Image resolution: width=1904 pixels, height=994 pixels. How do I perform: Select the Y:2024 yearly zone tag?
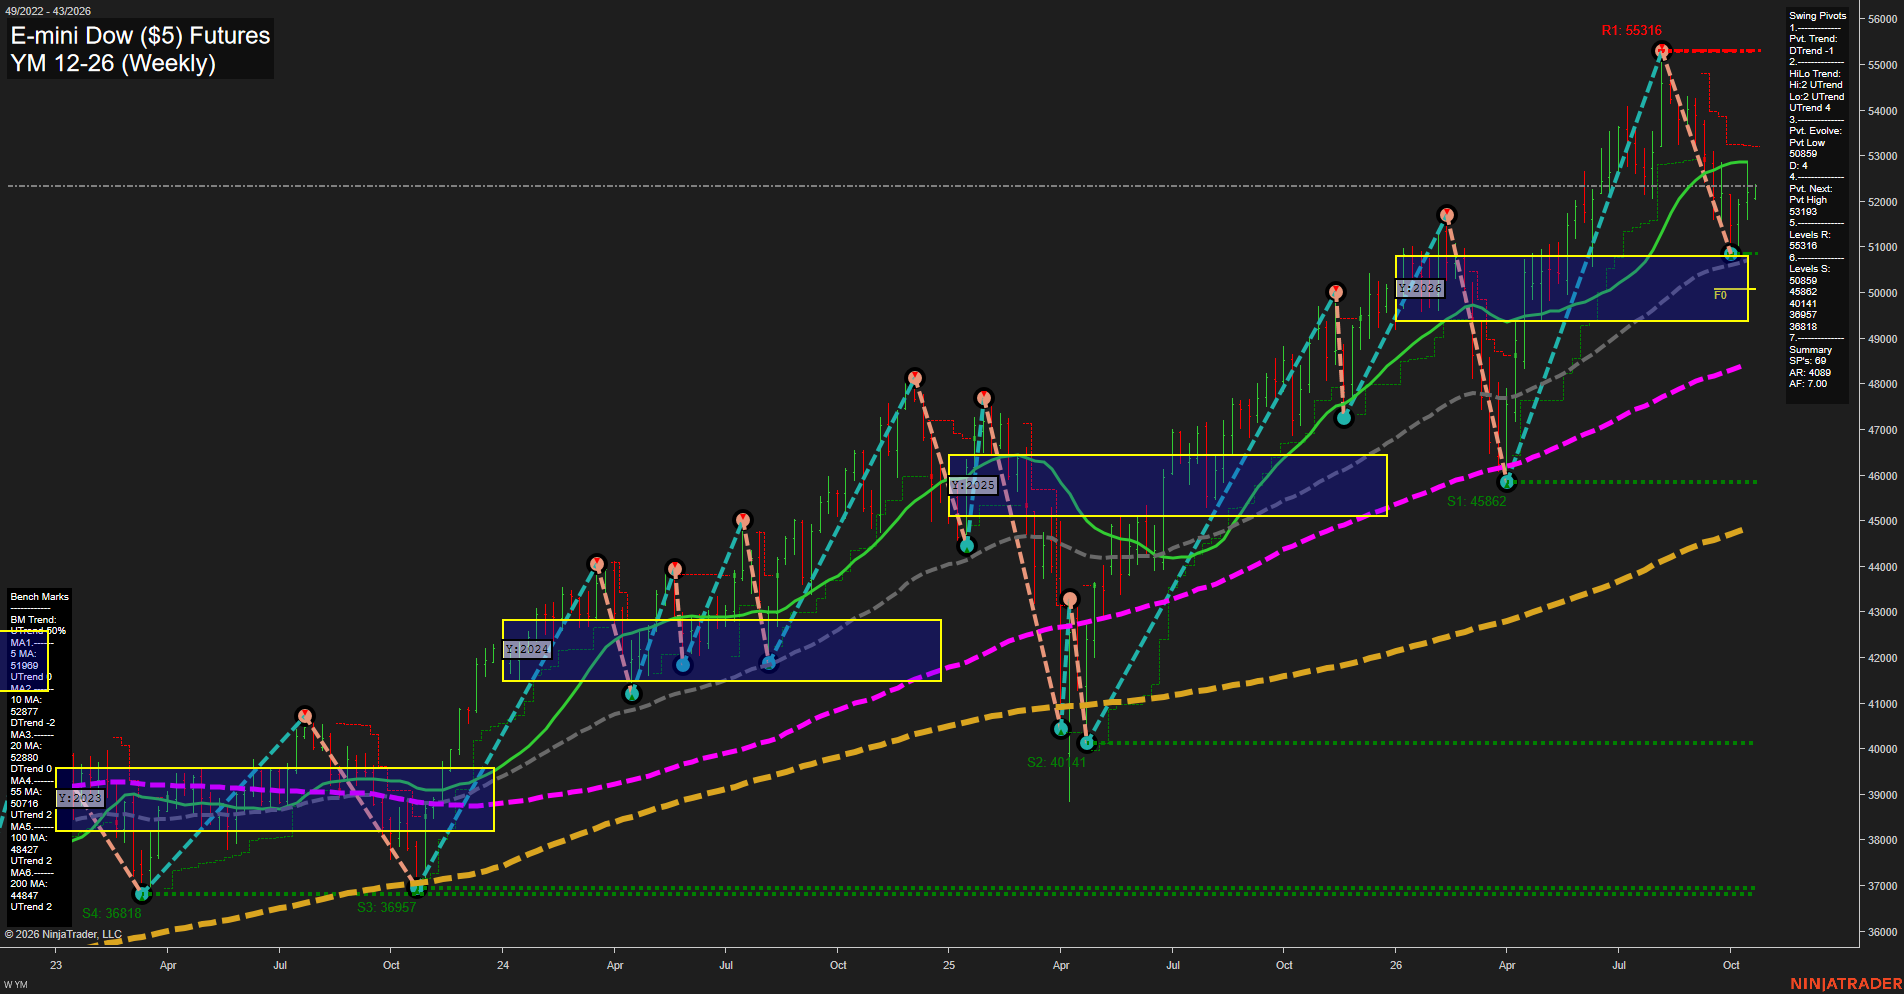527,649
